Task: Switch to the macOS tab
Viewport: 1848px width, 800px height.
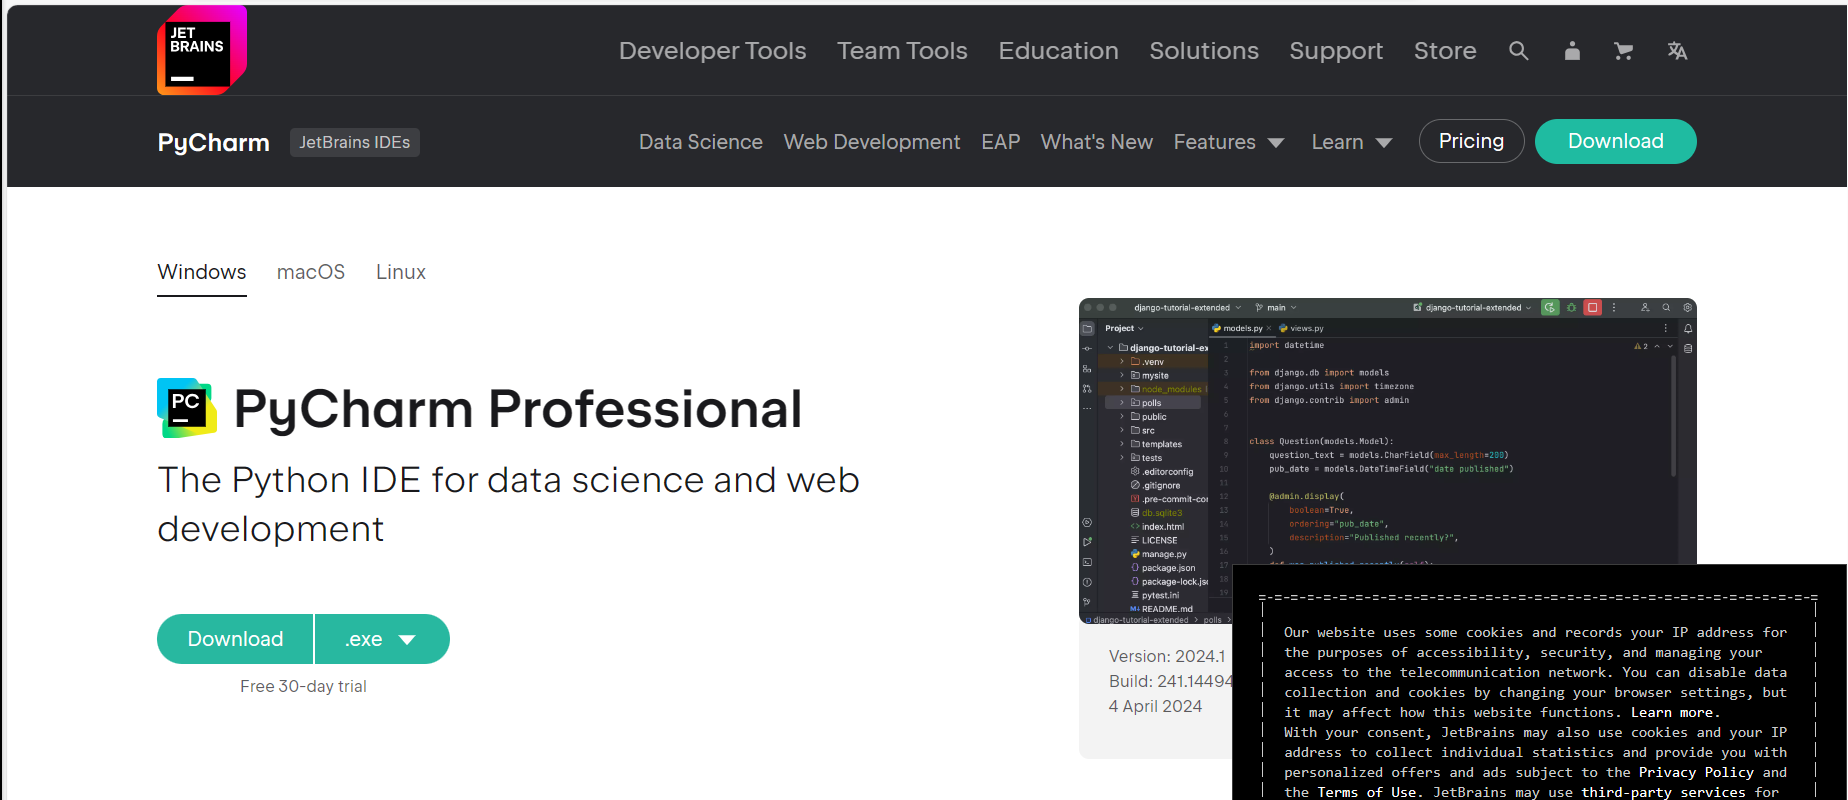Action: pos(311,272)
